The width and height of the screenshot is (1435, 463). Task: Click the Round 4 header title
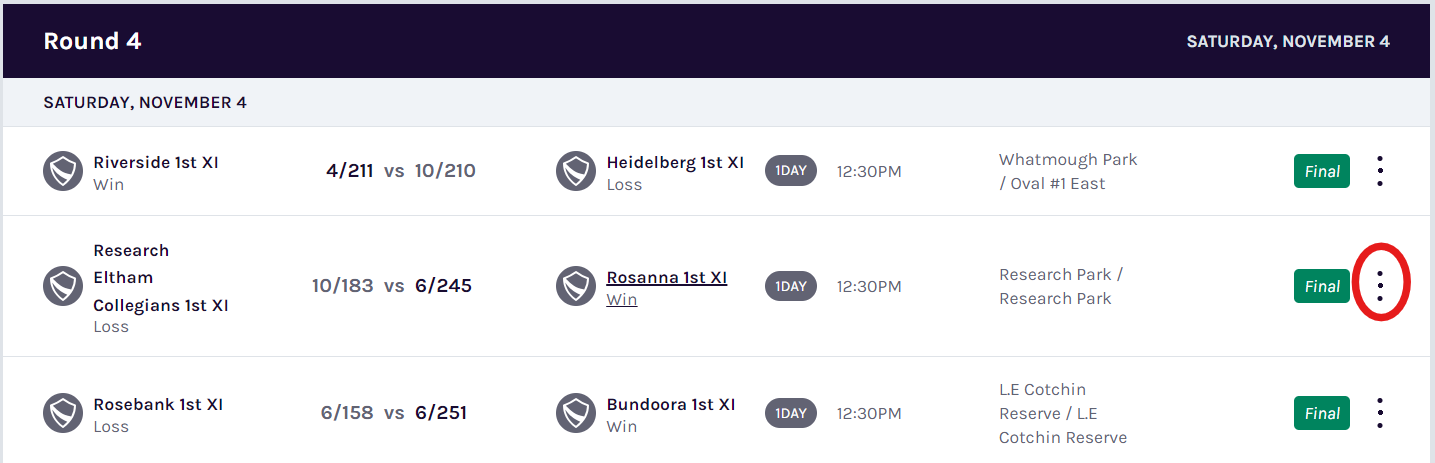92,41
